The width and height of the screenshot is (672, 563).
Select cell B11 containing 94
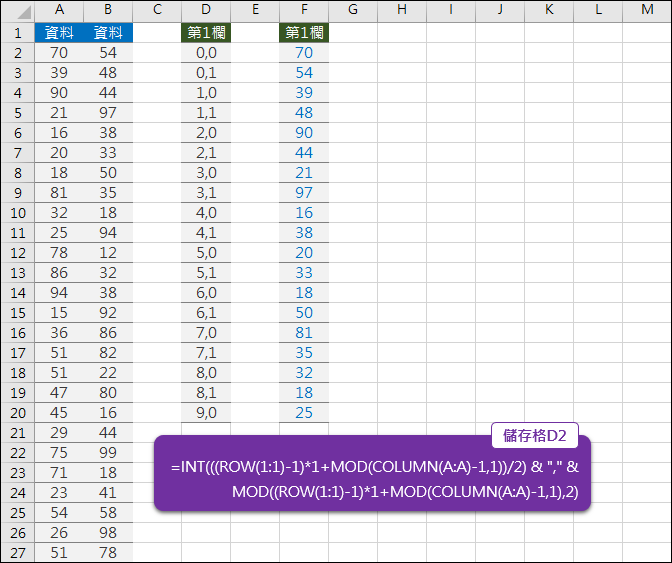108,233
